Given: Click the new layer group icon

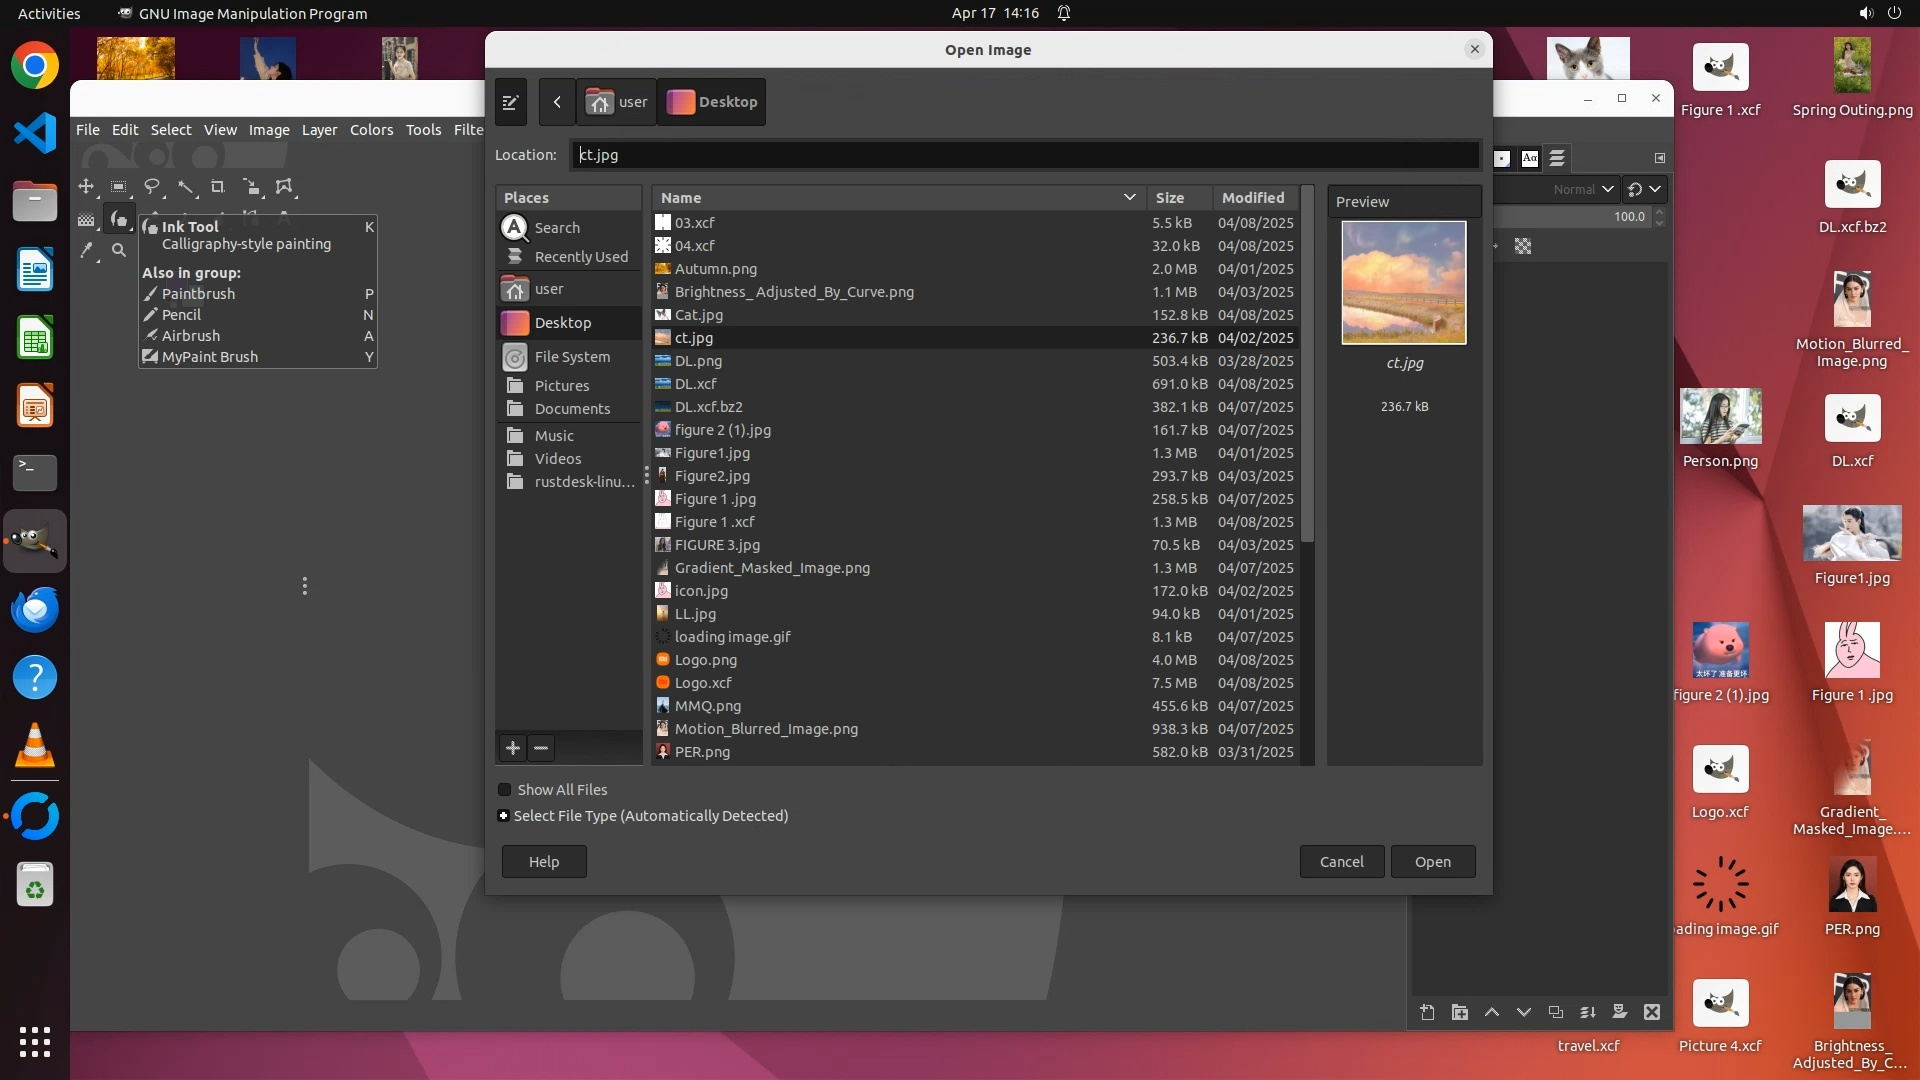Looking at the screenshot, I should [1459, 1012].
